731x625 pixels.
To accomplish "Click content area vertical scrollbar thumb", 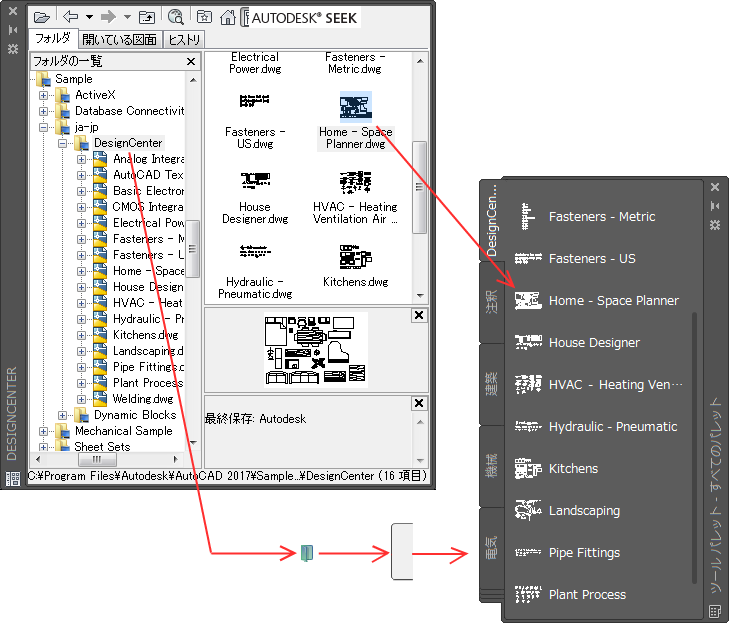I will [x=419, y=187].
